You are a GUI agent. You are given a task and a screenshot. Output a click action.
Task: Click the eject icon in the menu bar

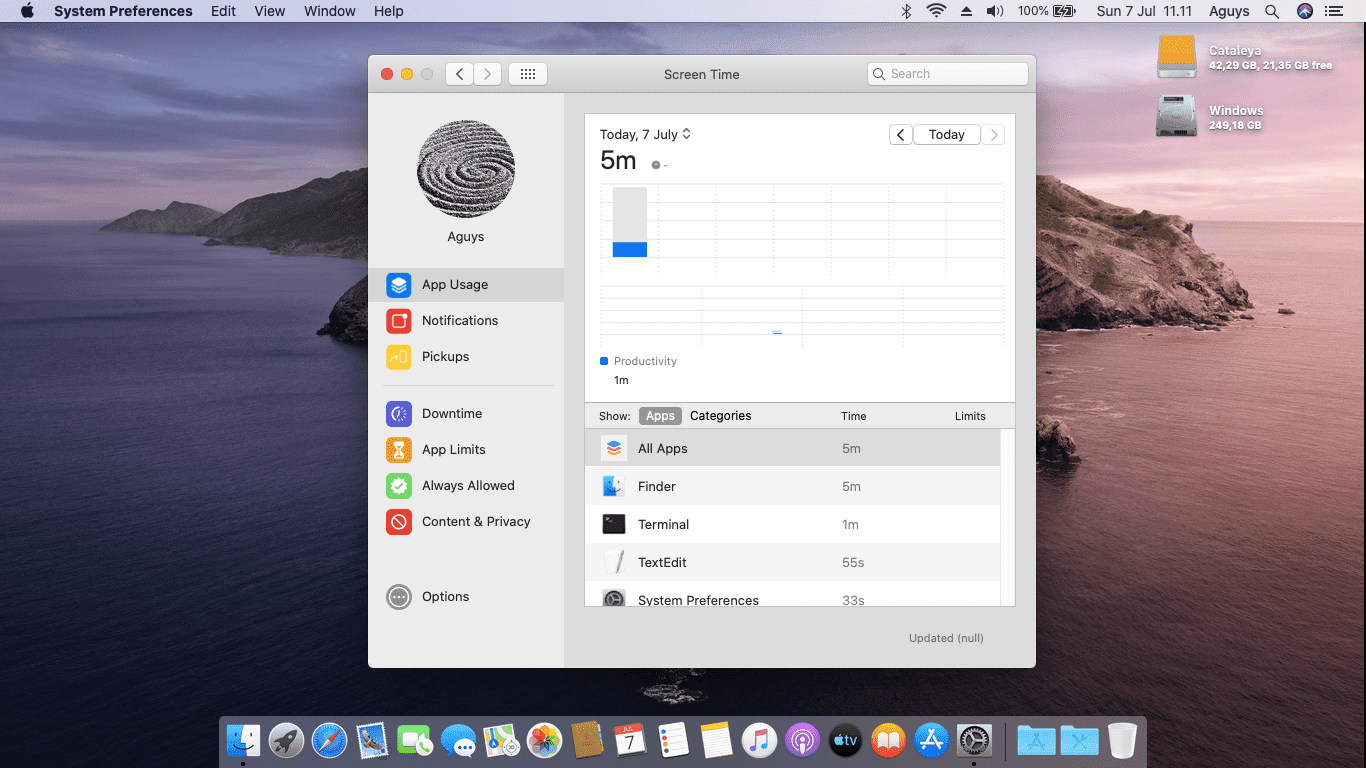coord(966,11)
